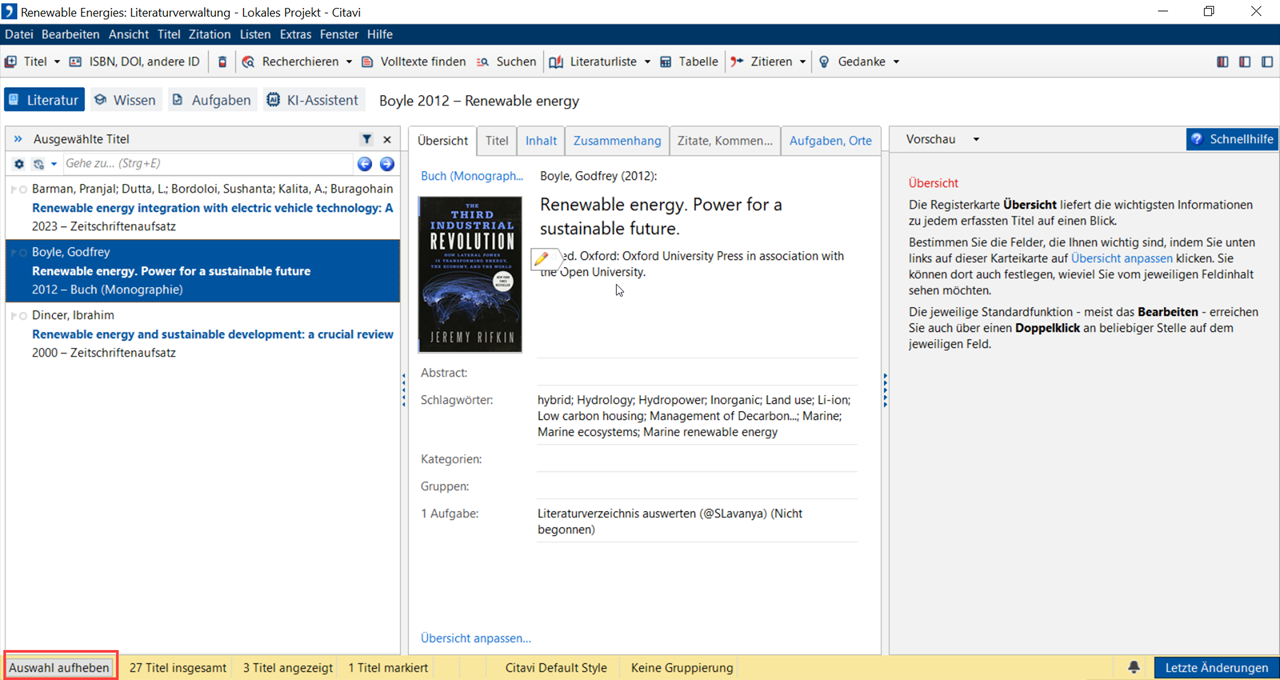Switch to the three-pane layout icon
The height and width of the screenshot is (680, 1280).
point(1222,62)
